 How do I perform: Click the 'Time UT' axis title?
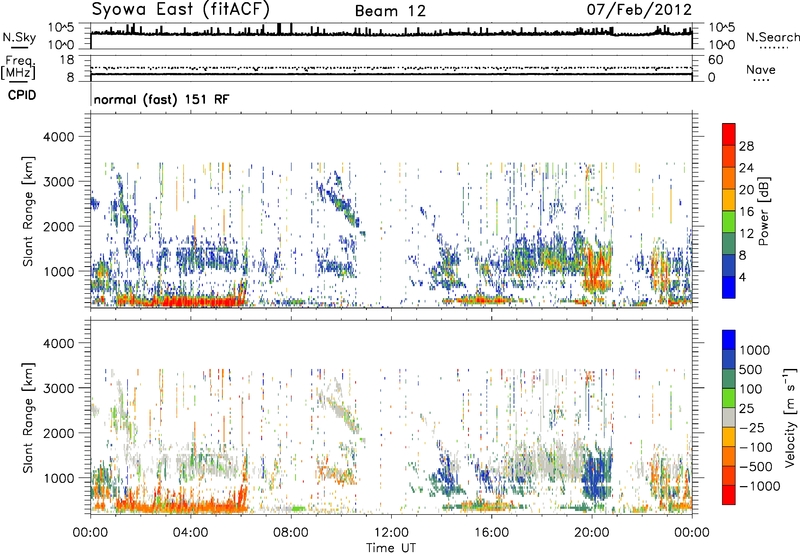coord(391,548)
